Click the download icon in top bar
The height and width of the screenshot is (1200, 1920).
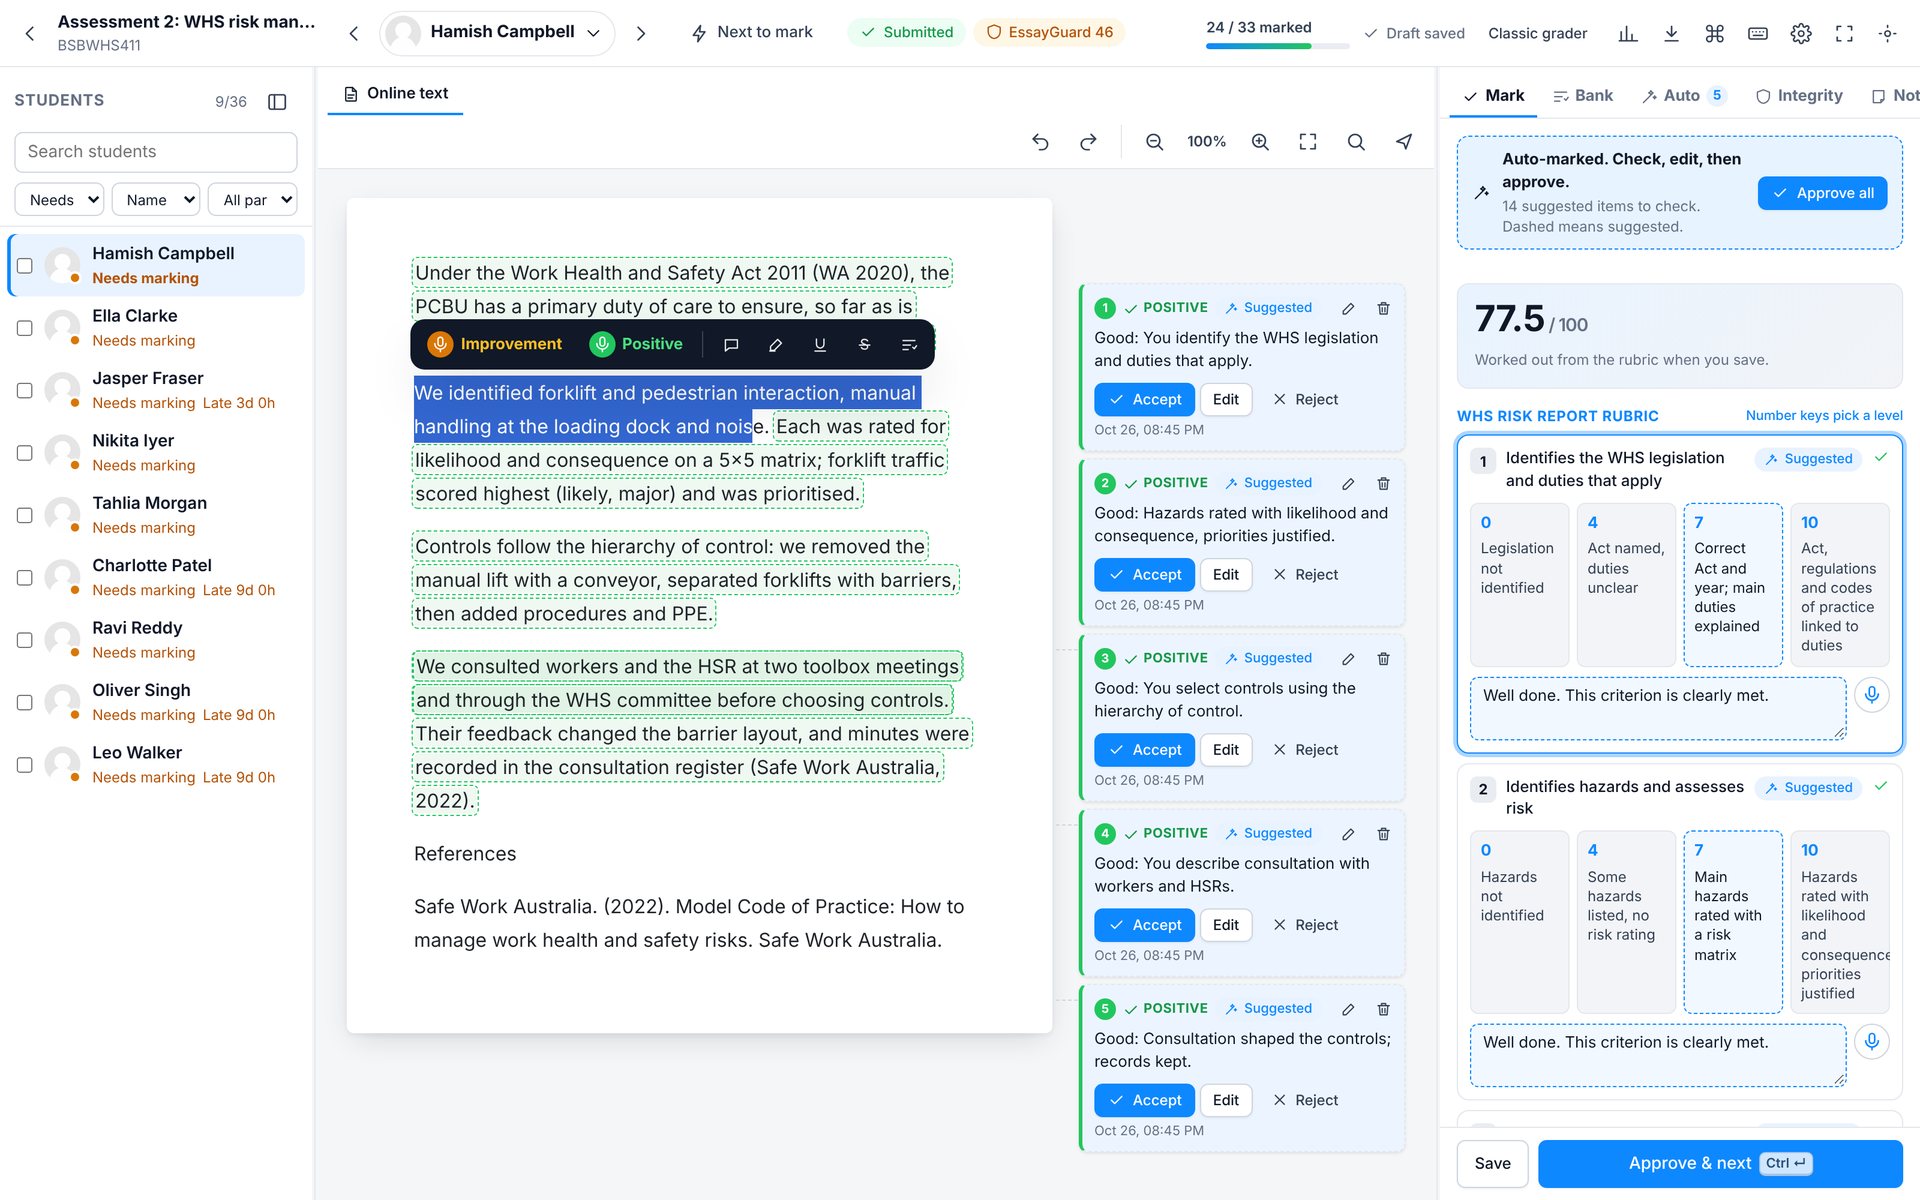1671,33
